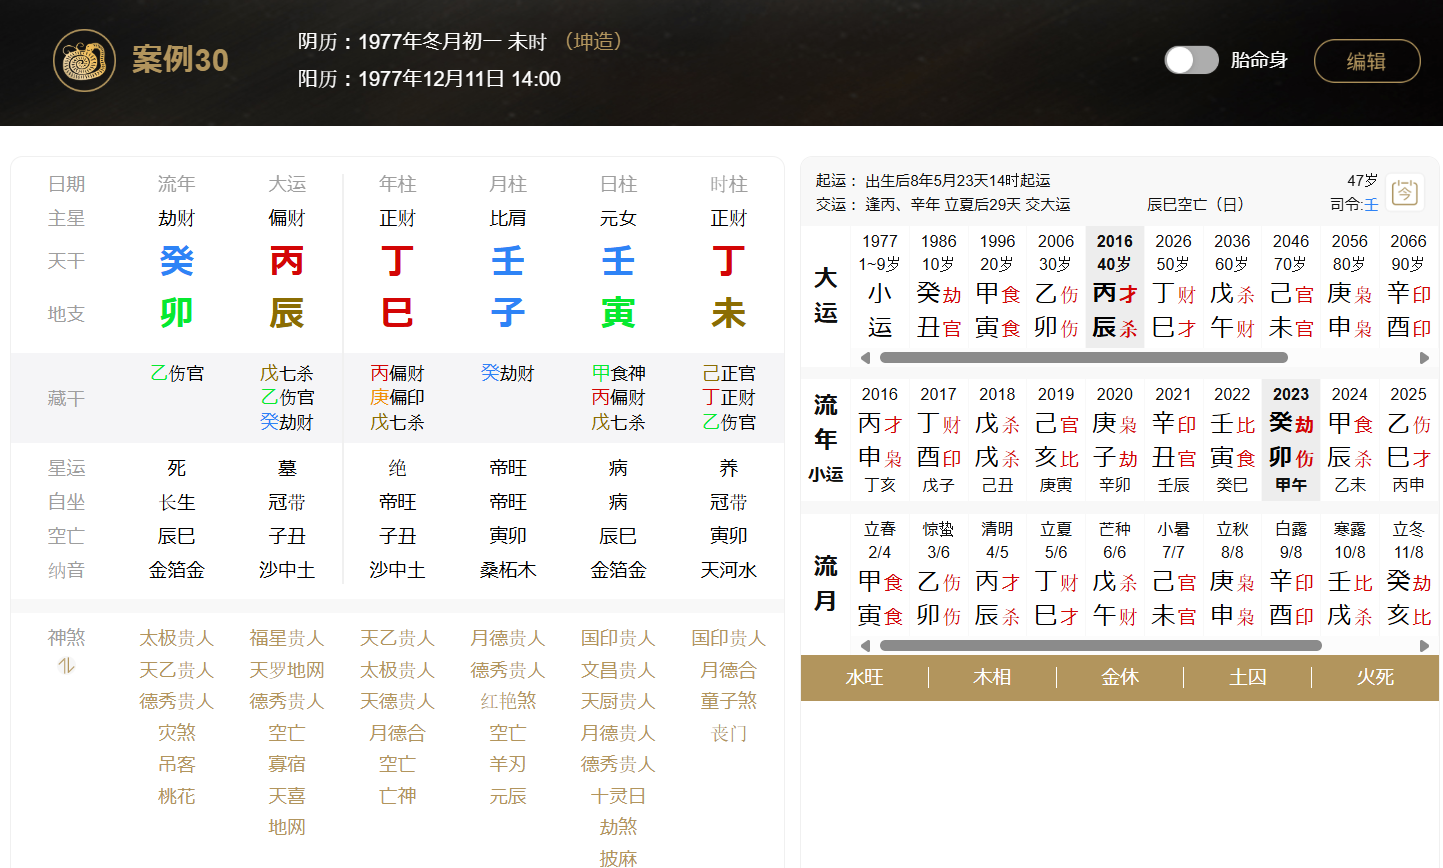Select 流年 2024 甲辰
Image resolution: width=1443 pixels, height=868 pixels.
(1349, 438)
